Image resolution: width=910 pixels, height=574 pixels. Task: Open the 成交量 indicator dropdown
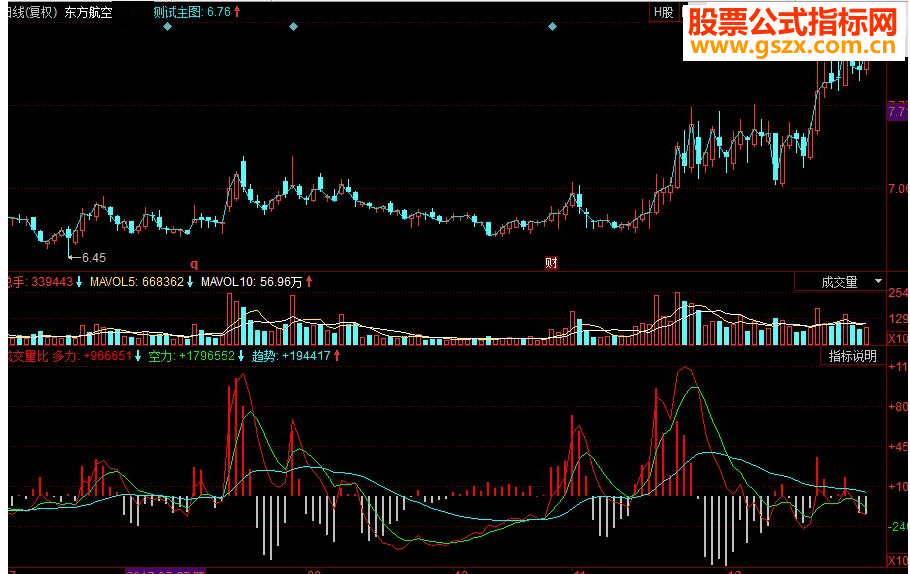point(842,282)
